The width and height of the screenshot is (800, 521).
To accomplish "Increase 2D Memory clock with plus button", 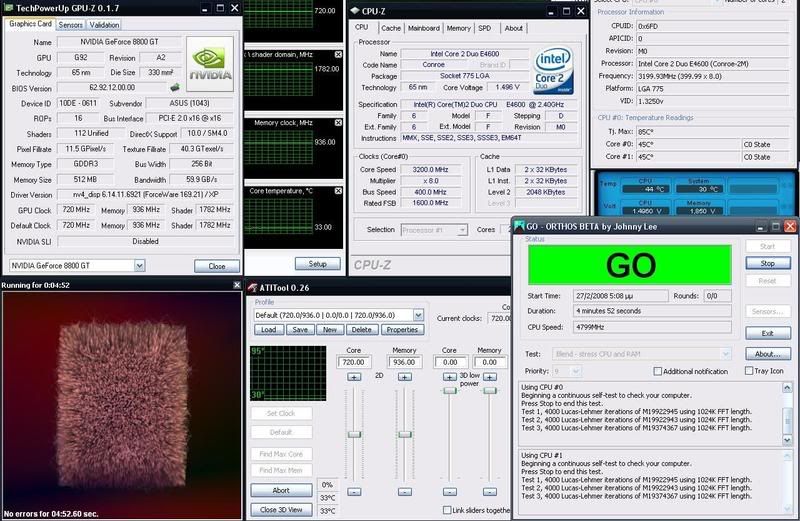I will click(405, 377).
